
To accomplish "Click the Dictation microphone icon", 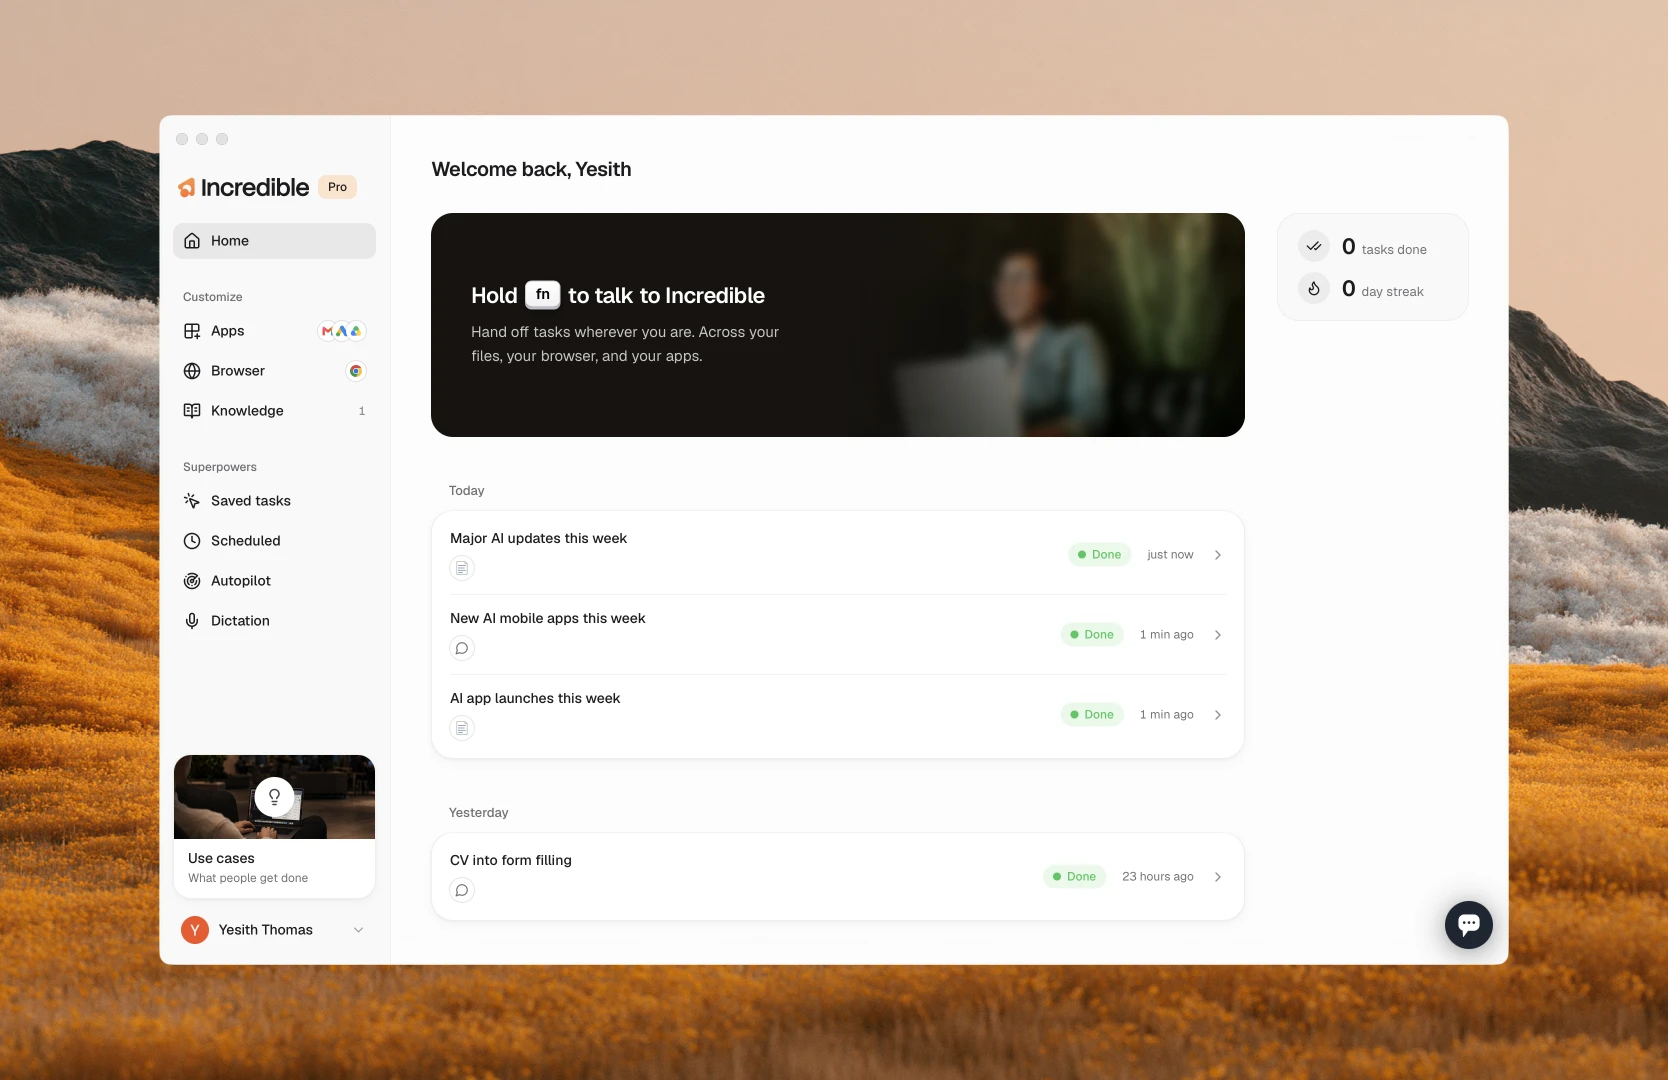I will pos(192,621).
